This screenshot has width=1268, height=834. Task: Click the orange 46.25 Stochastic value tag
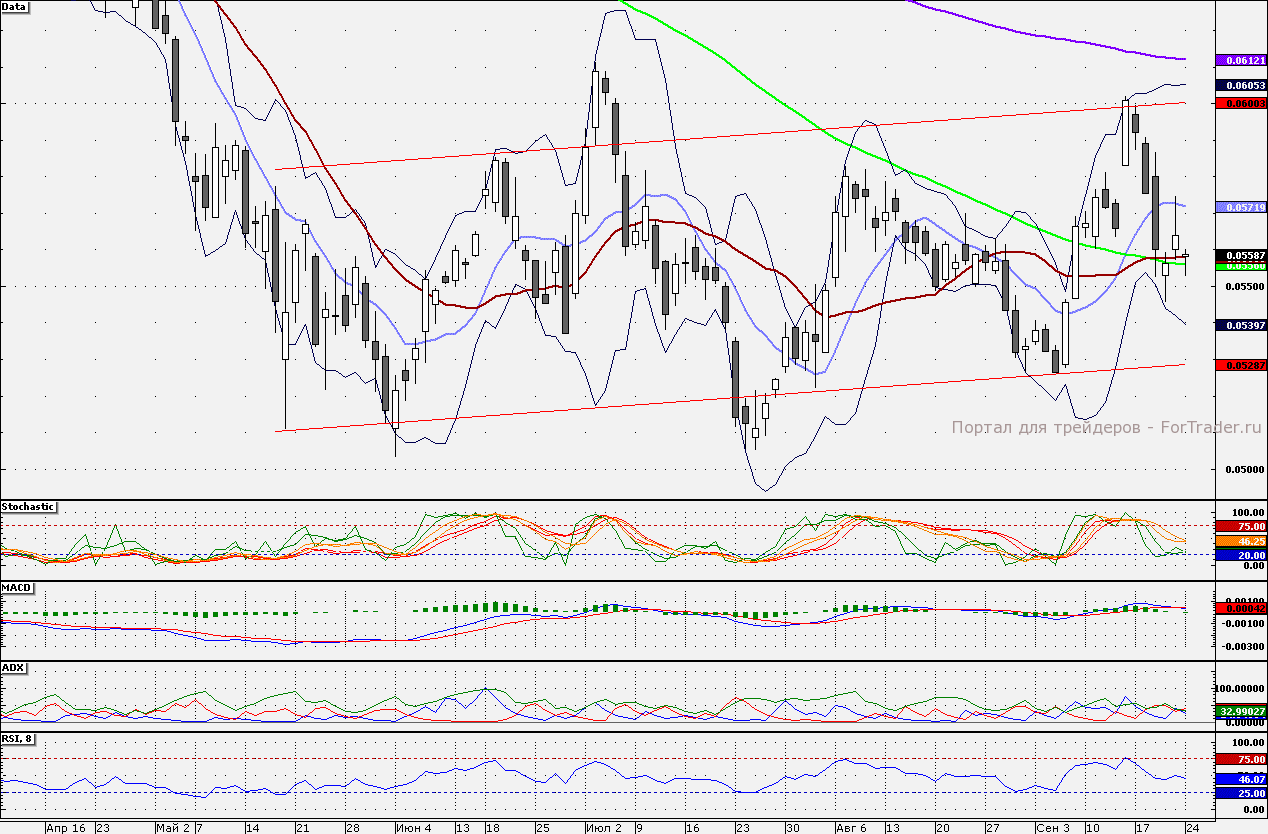tap(1240, 540)
